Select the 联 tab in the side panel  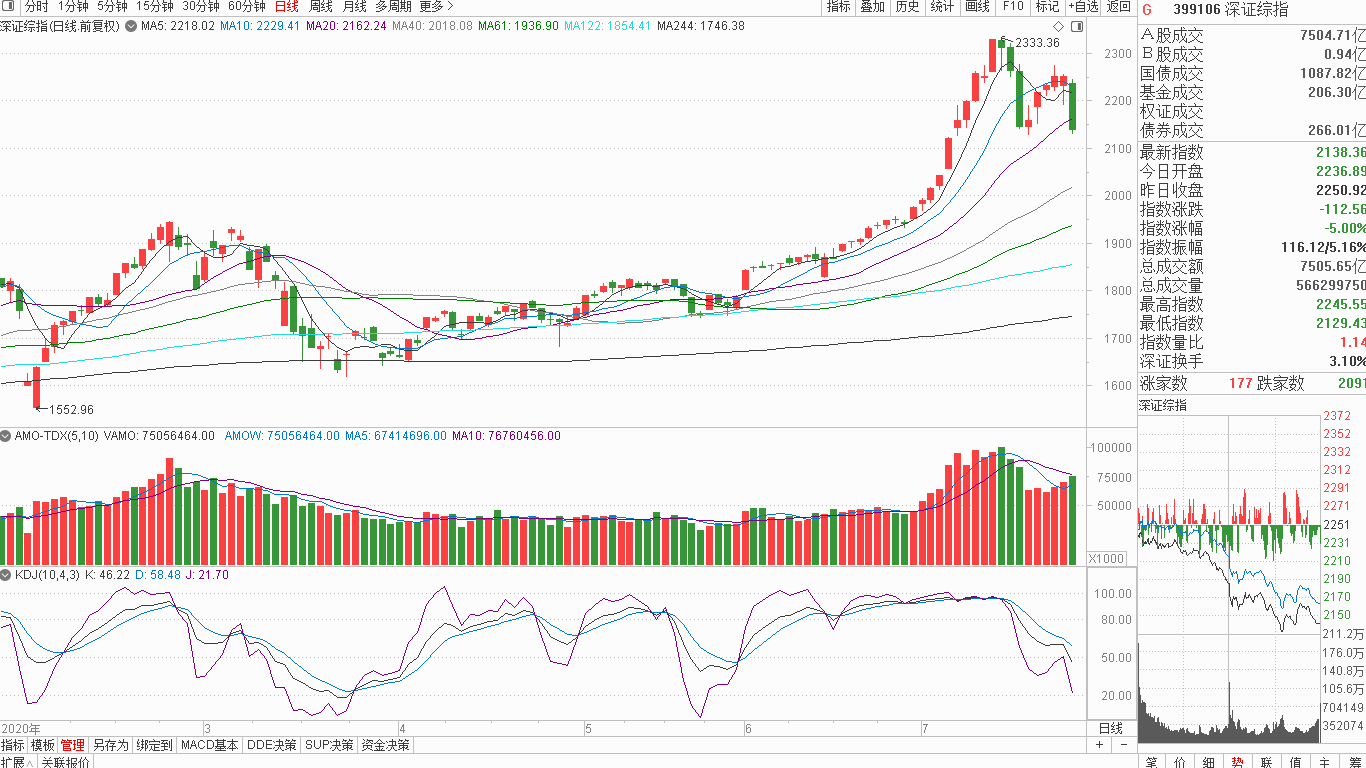point(1267,762)
